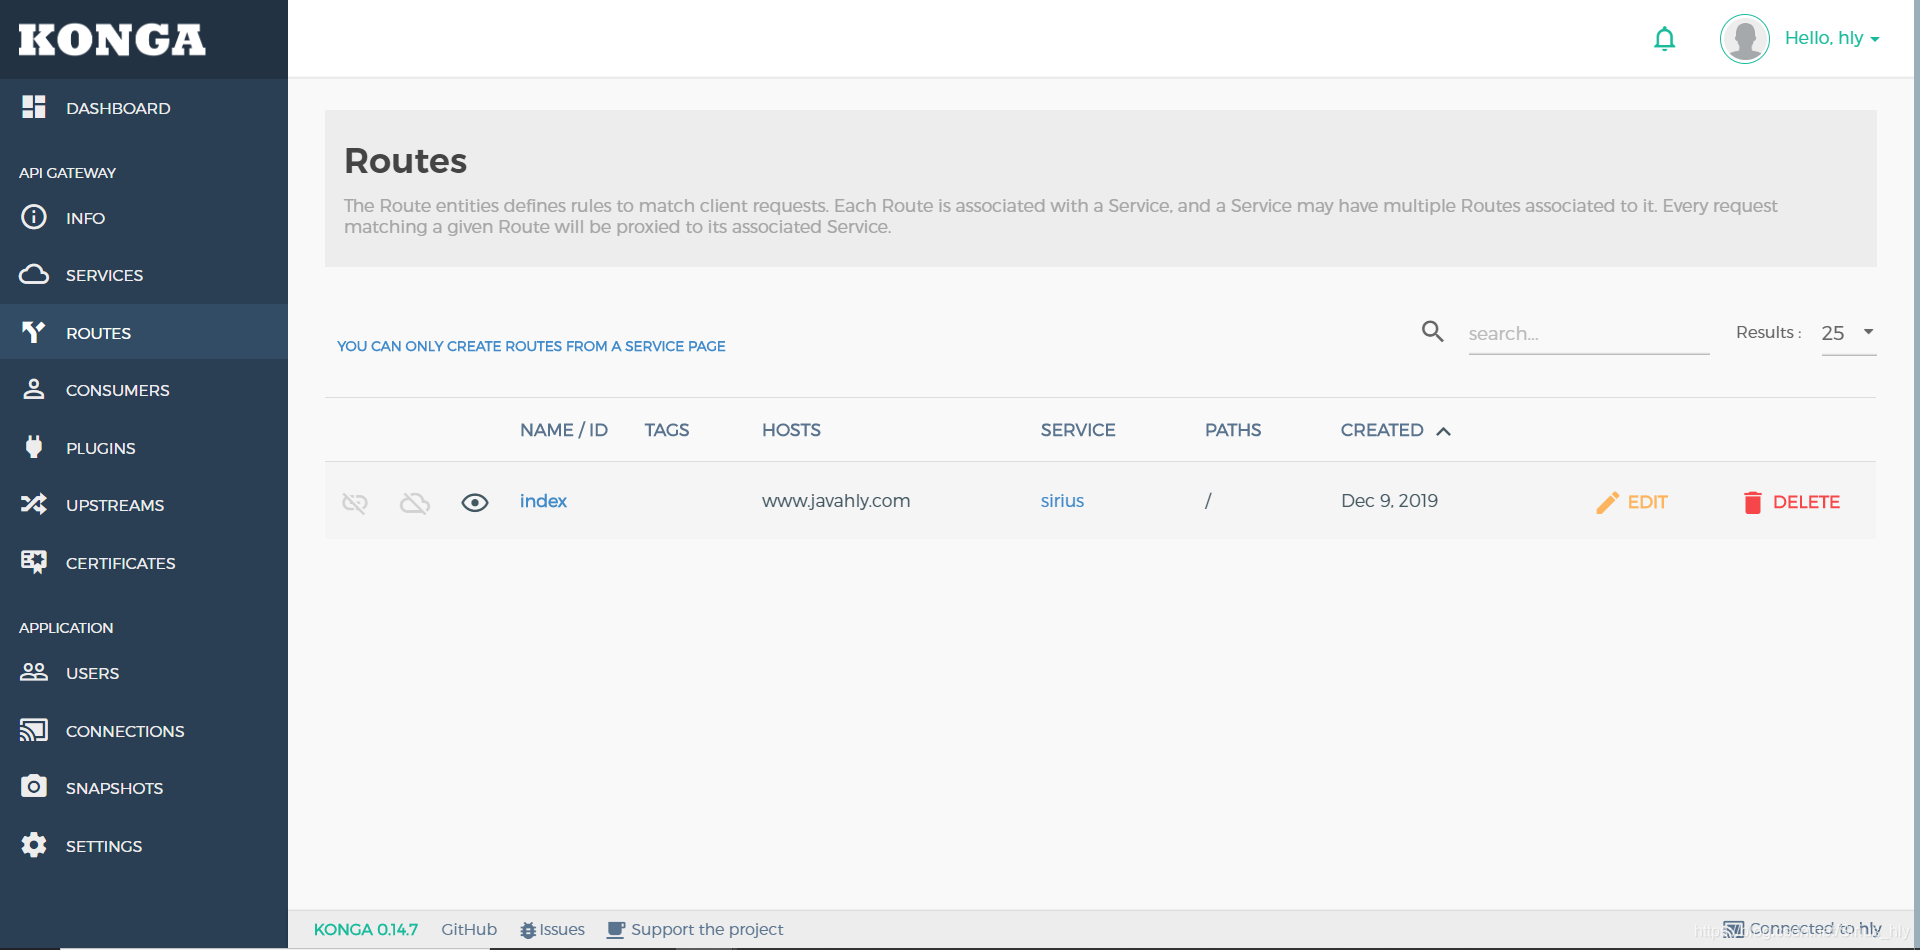Click the Services cloud icon
This screenshot has width=1920, height=950.
click(x=34, y=274)
